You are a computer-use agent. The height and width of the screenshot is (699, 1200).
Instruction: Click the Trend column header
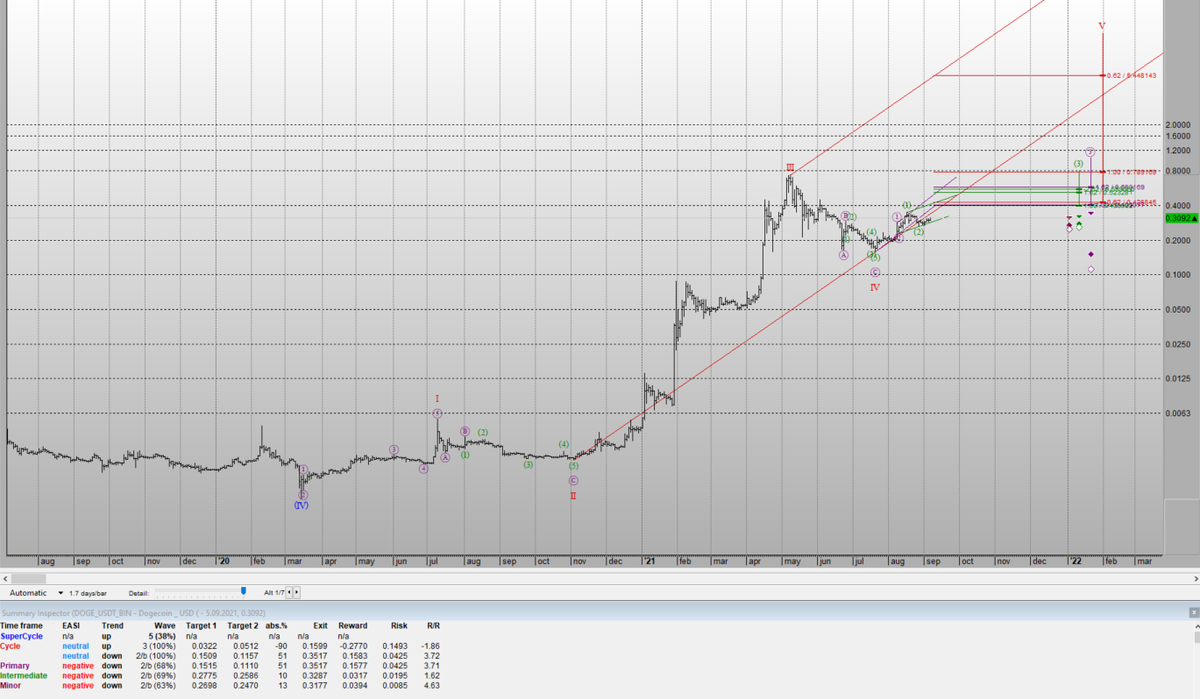coord(112,625)
